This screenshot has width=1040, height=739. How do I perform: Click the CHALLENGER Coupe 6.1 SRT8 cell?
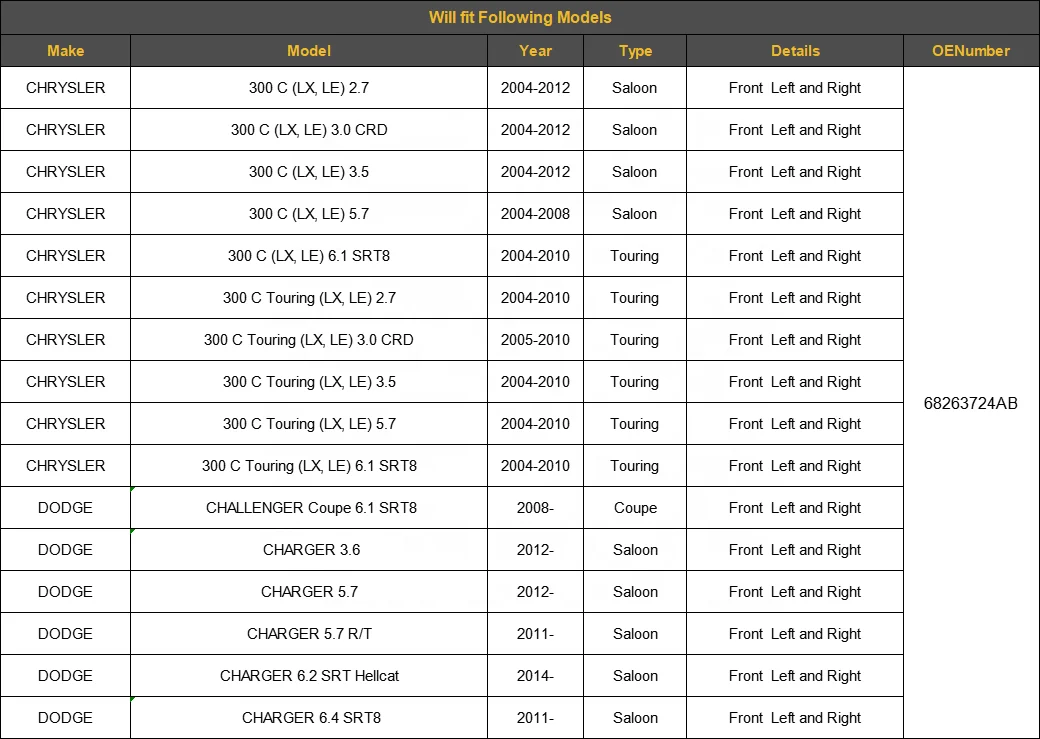pyautogui.click(x=311, y=508)
